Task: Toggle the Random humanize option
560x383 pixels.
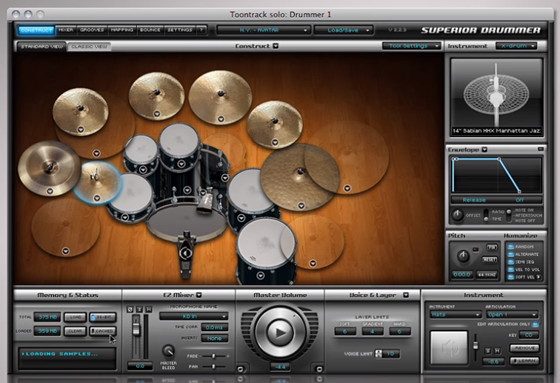Action: click(511, 247)
